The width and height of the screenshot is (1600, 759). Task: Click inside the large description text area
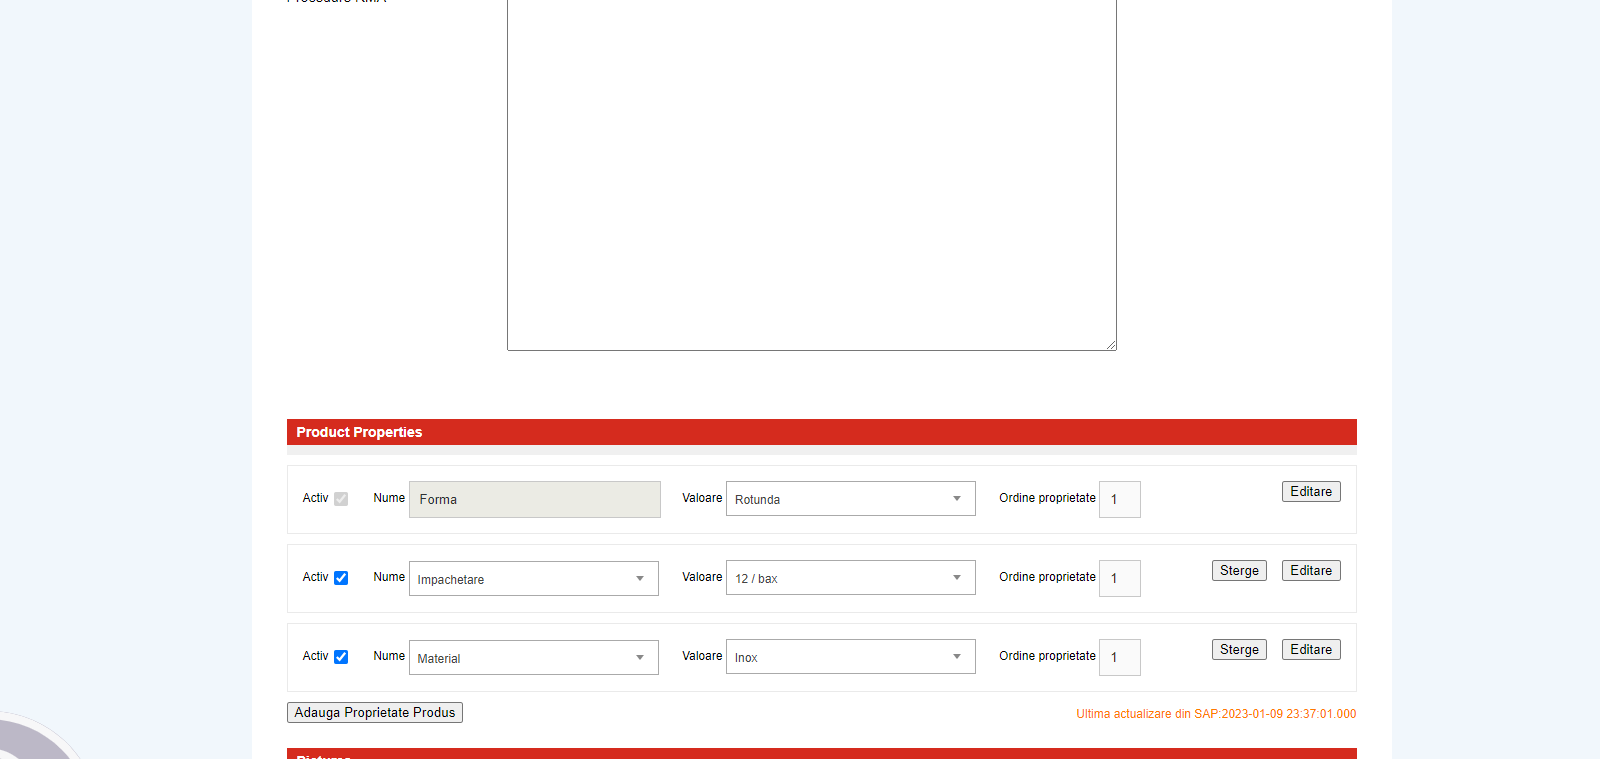(811, 170)
